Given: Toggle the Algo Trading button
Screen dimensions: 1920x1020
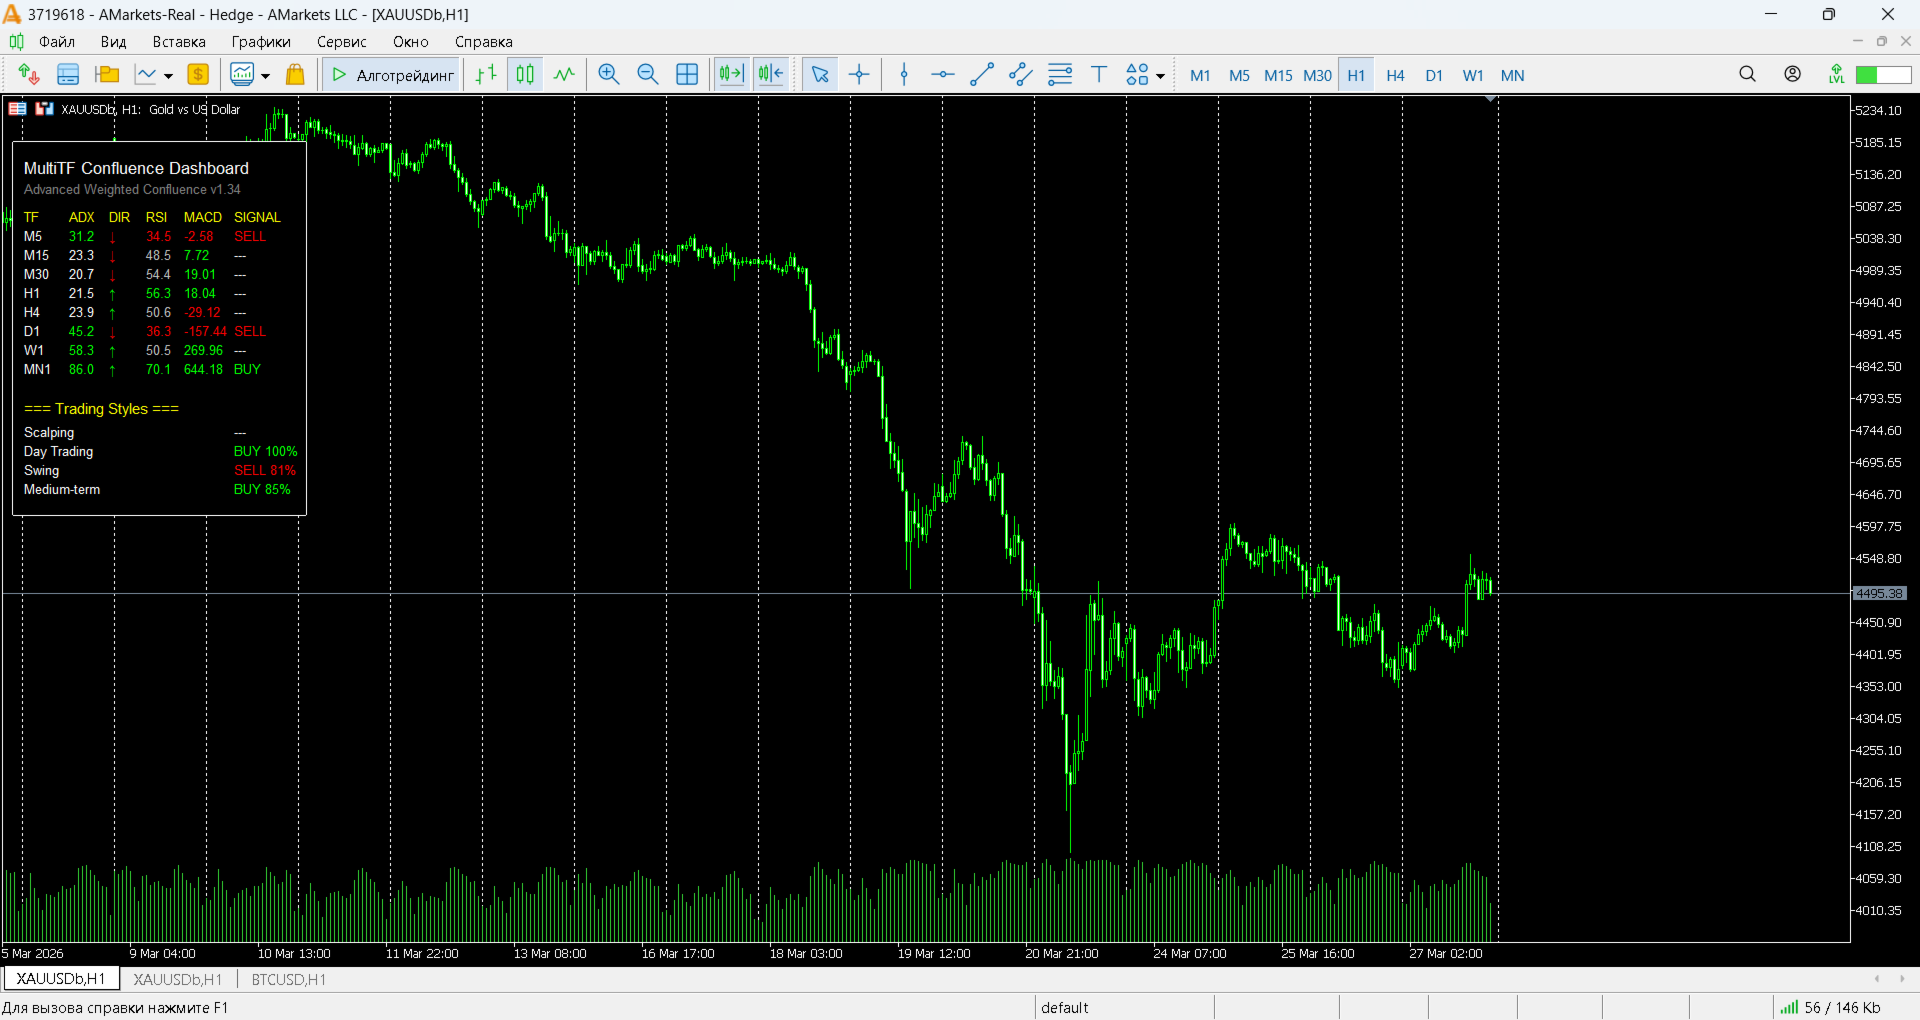Looking at the screenshot, I should (x=392, y=75).
